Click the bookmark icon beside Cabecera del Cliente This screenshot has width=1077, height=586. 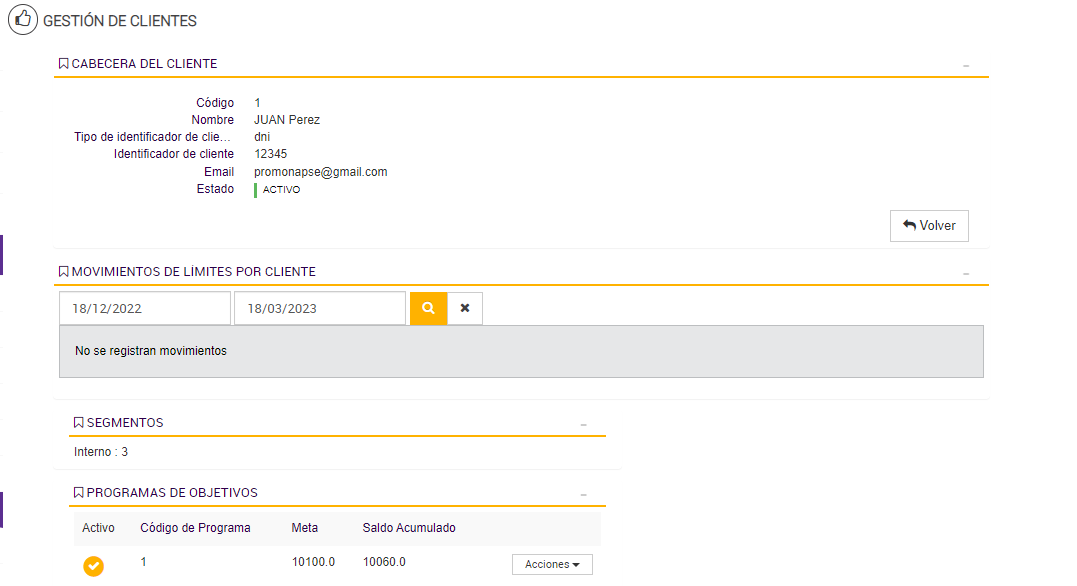[64, 64]
